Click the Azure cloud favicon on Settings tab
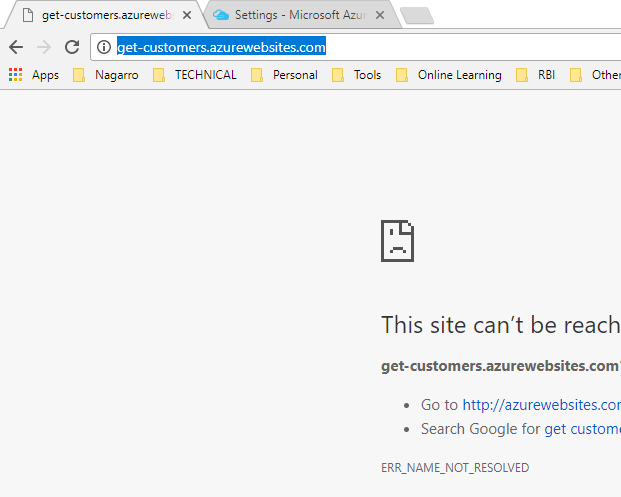The width and height of the screenshot is (621, 497). pos(221,15)
